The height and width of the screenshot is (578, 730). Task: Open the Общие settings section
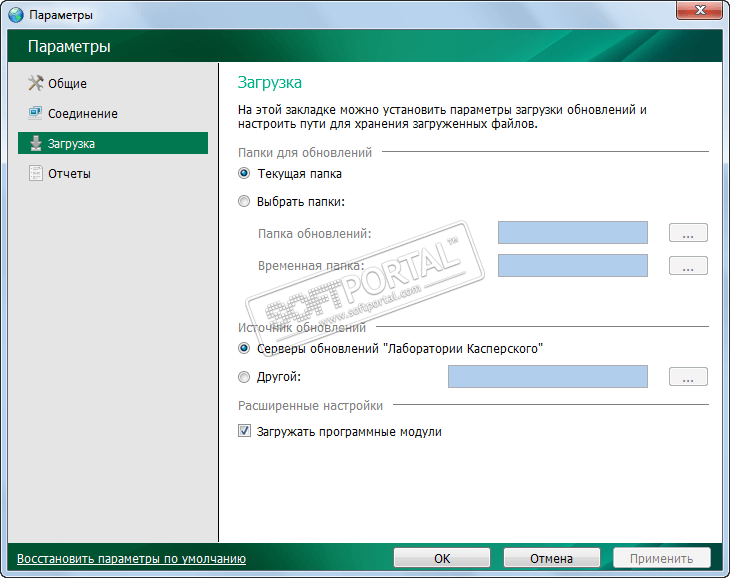[68, 84]
